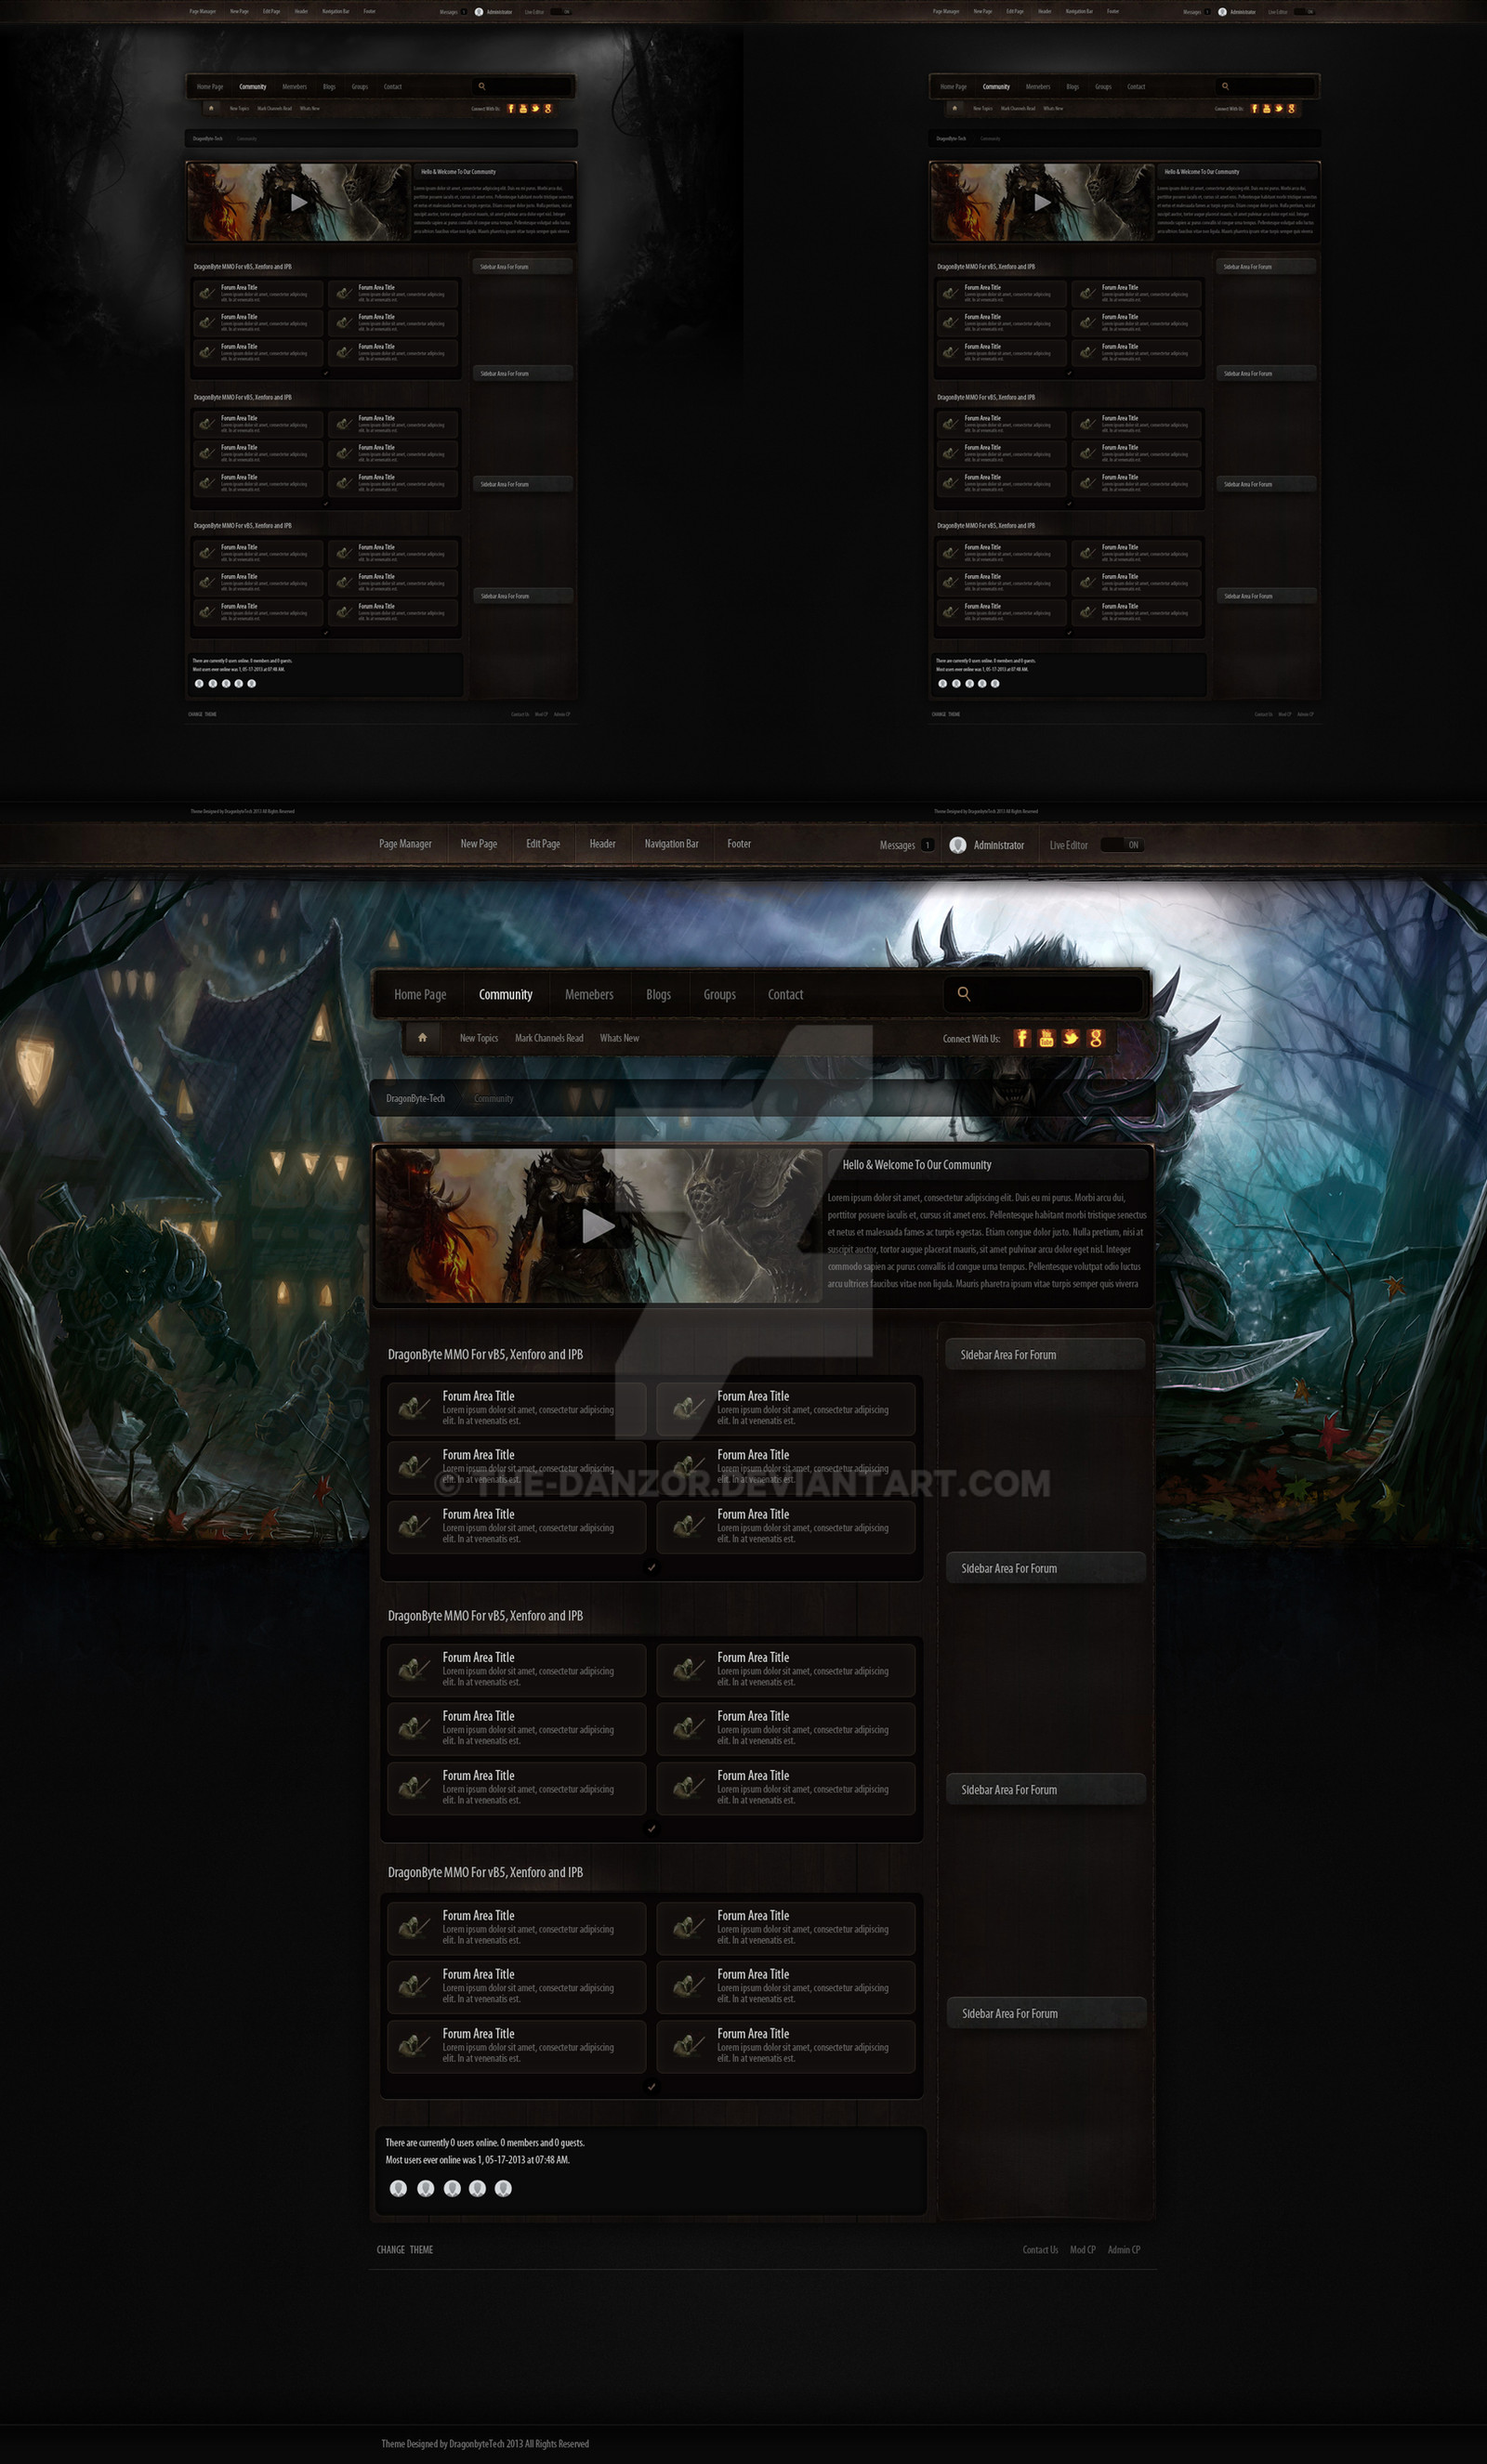Open Mod CP footer link in large mockup
The image size is (1487, 2464).
tap(1082, 2250)
